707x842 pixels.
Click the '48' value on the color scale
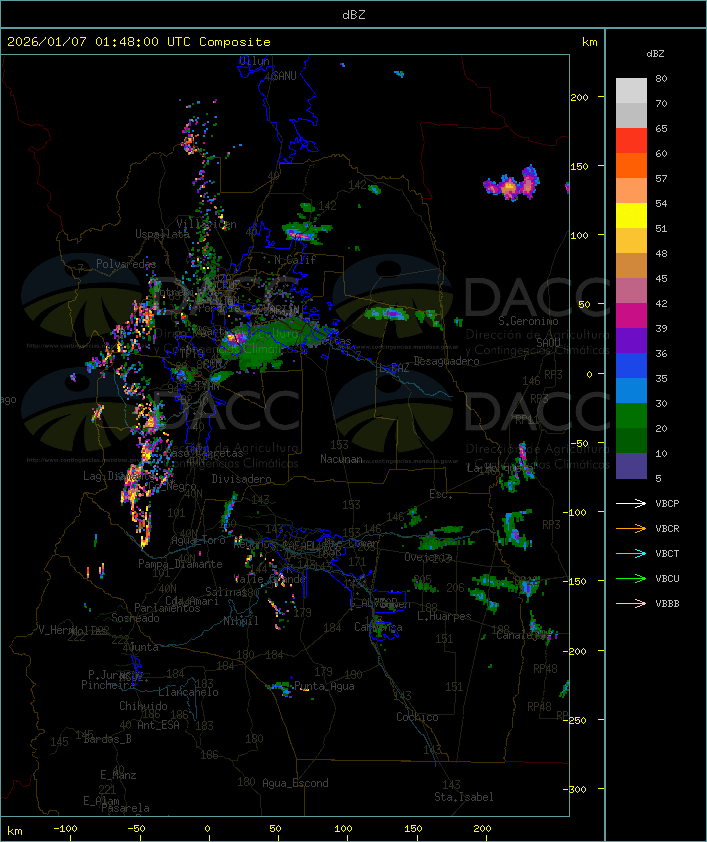point(661,253)
